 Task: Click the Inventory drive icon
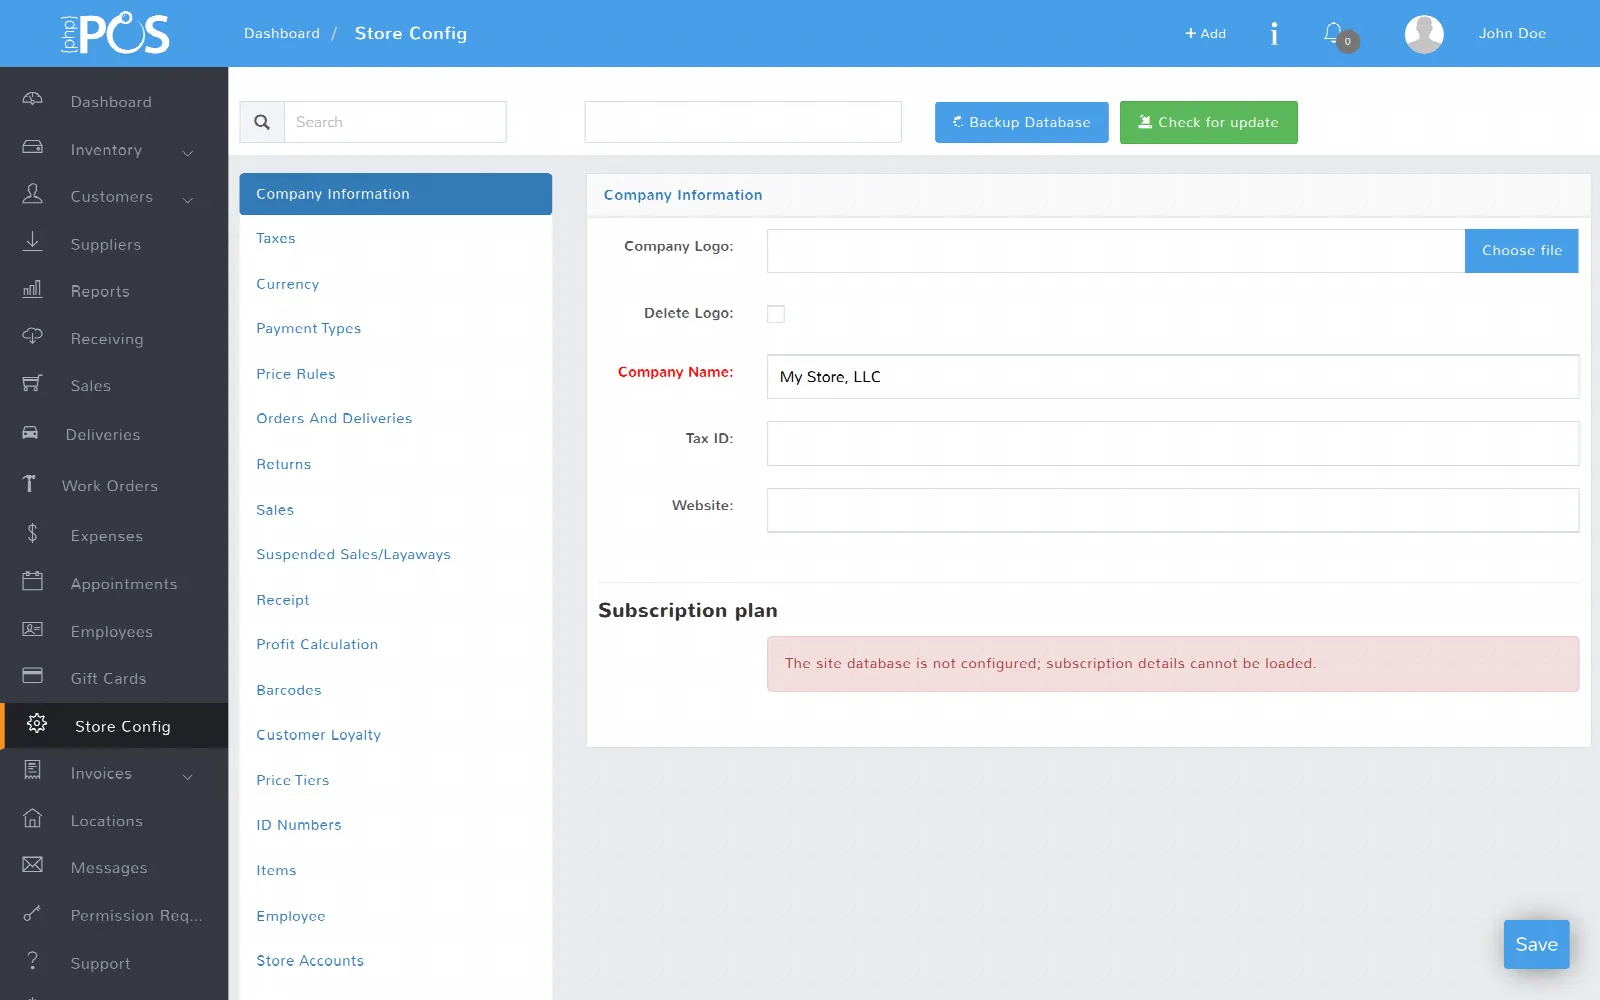pyautogui.click(x=33, y=147)
